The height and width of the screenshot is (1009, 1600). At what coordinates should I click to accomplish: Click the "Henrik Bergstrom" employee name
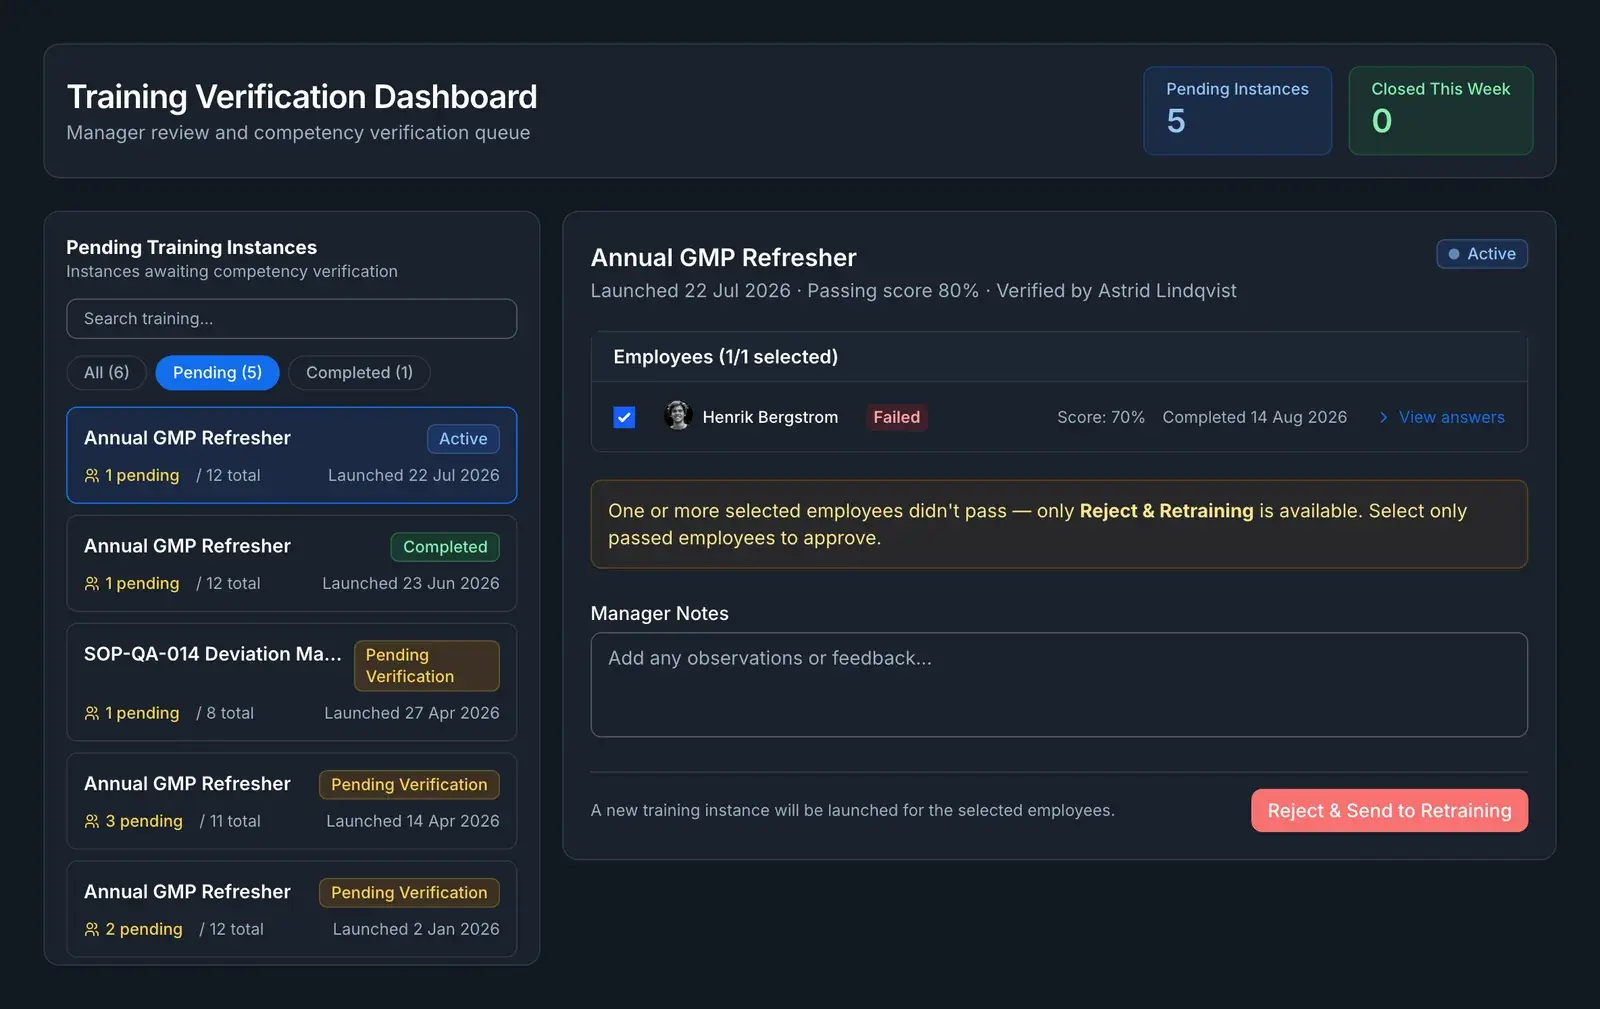tap(770, 417)
